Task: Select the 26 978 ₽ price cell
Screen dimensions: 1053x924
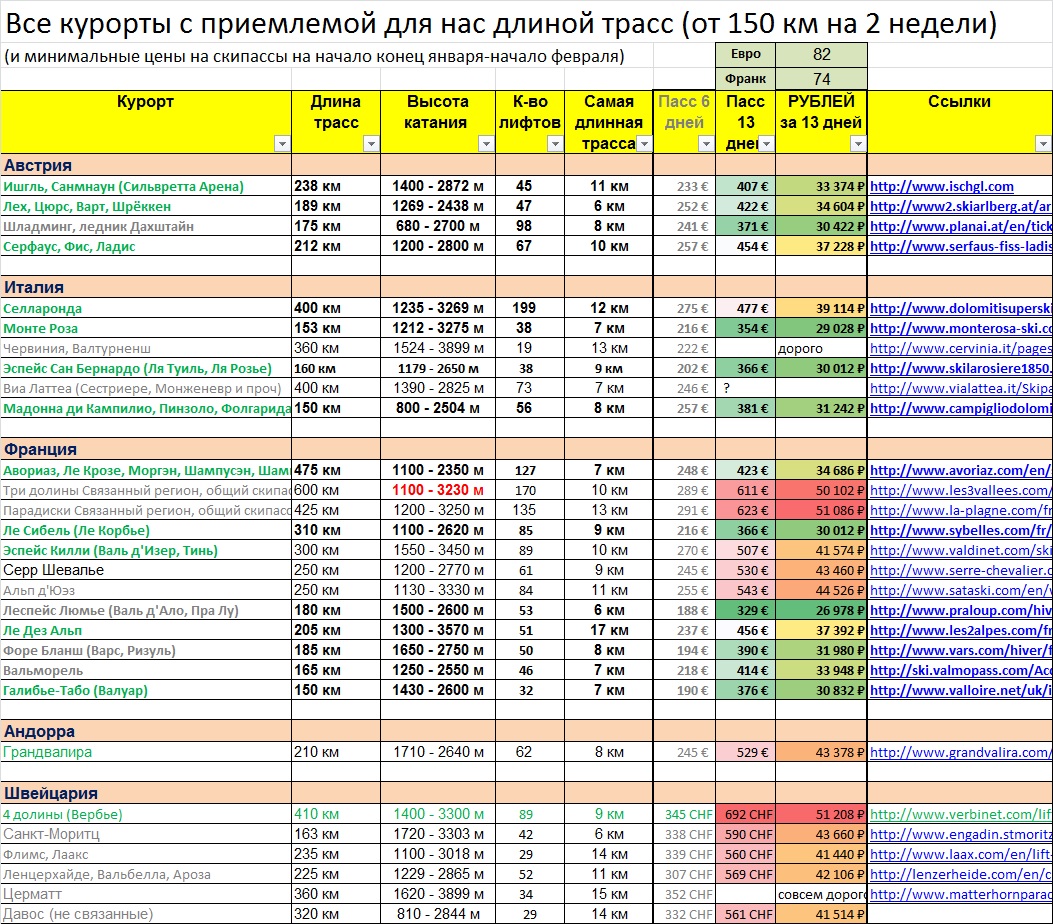Action: 821,610
